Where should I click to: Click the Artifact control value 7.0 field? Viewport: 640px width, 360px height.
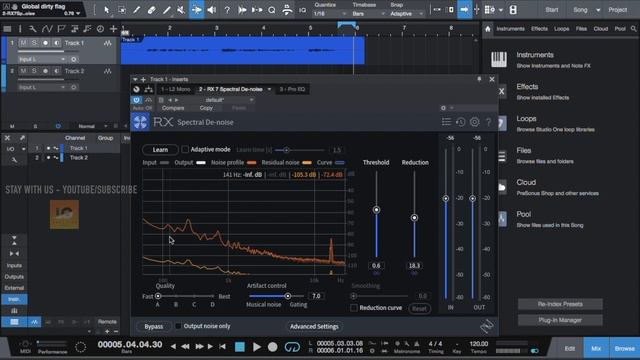coord(316,296)
